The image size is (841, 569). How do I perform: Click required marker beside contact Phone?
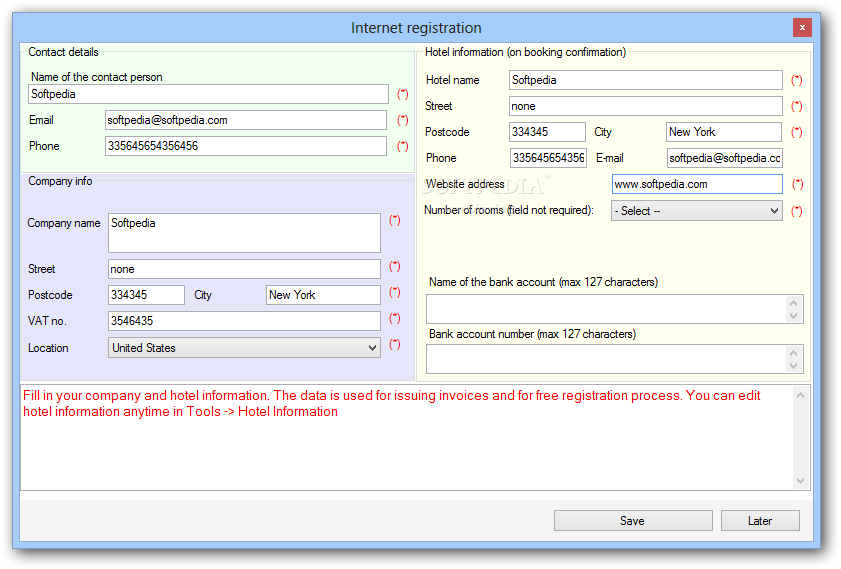tap(402, 146)
